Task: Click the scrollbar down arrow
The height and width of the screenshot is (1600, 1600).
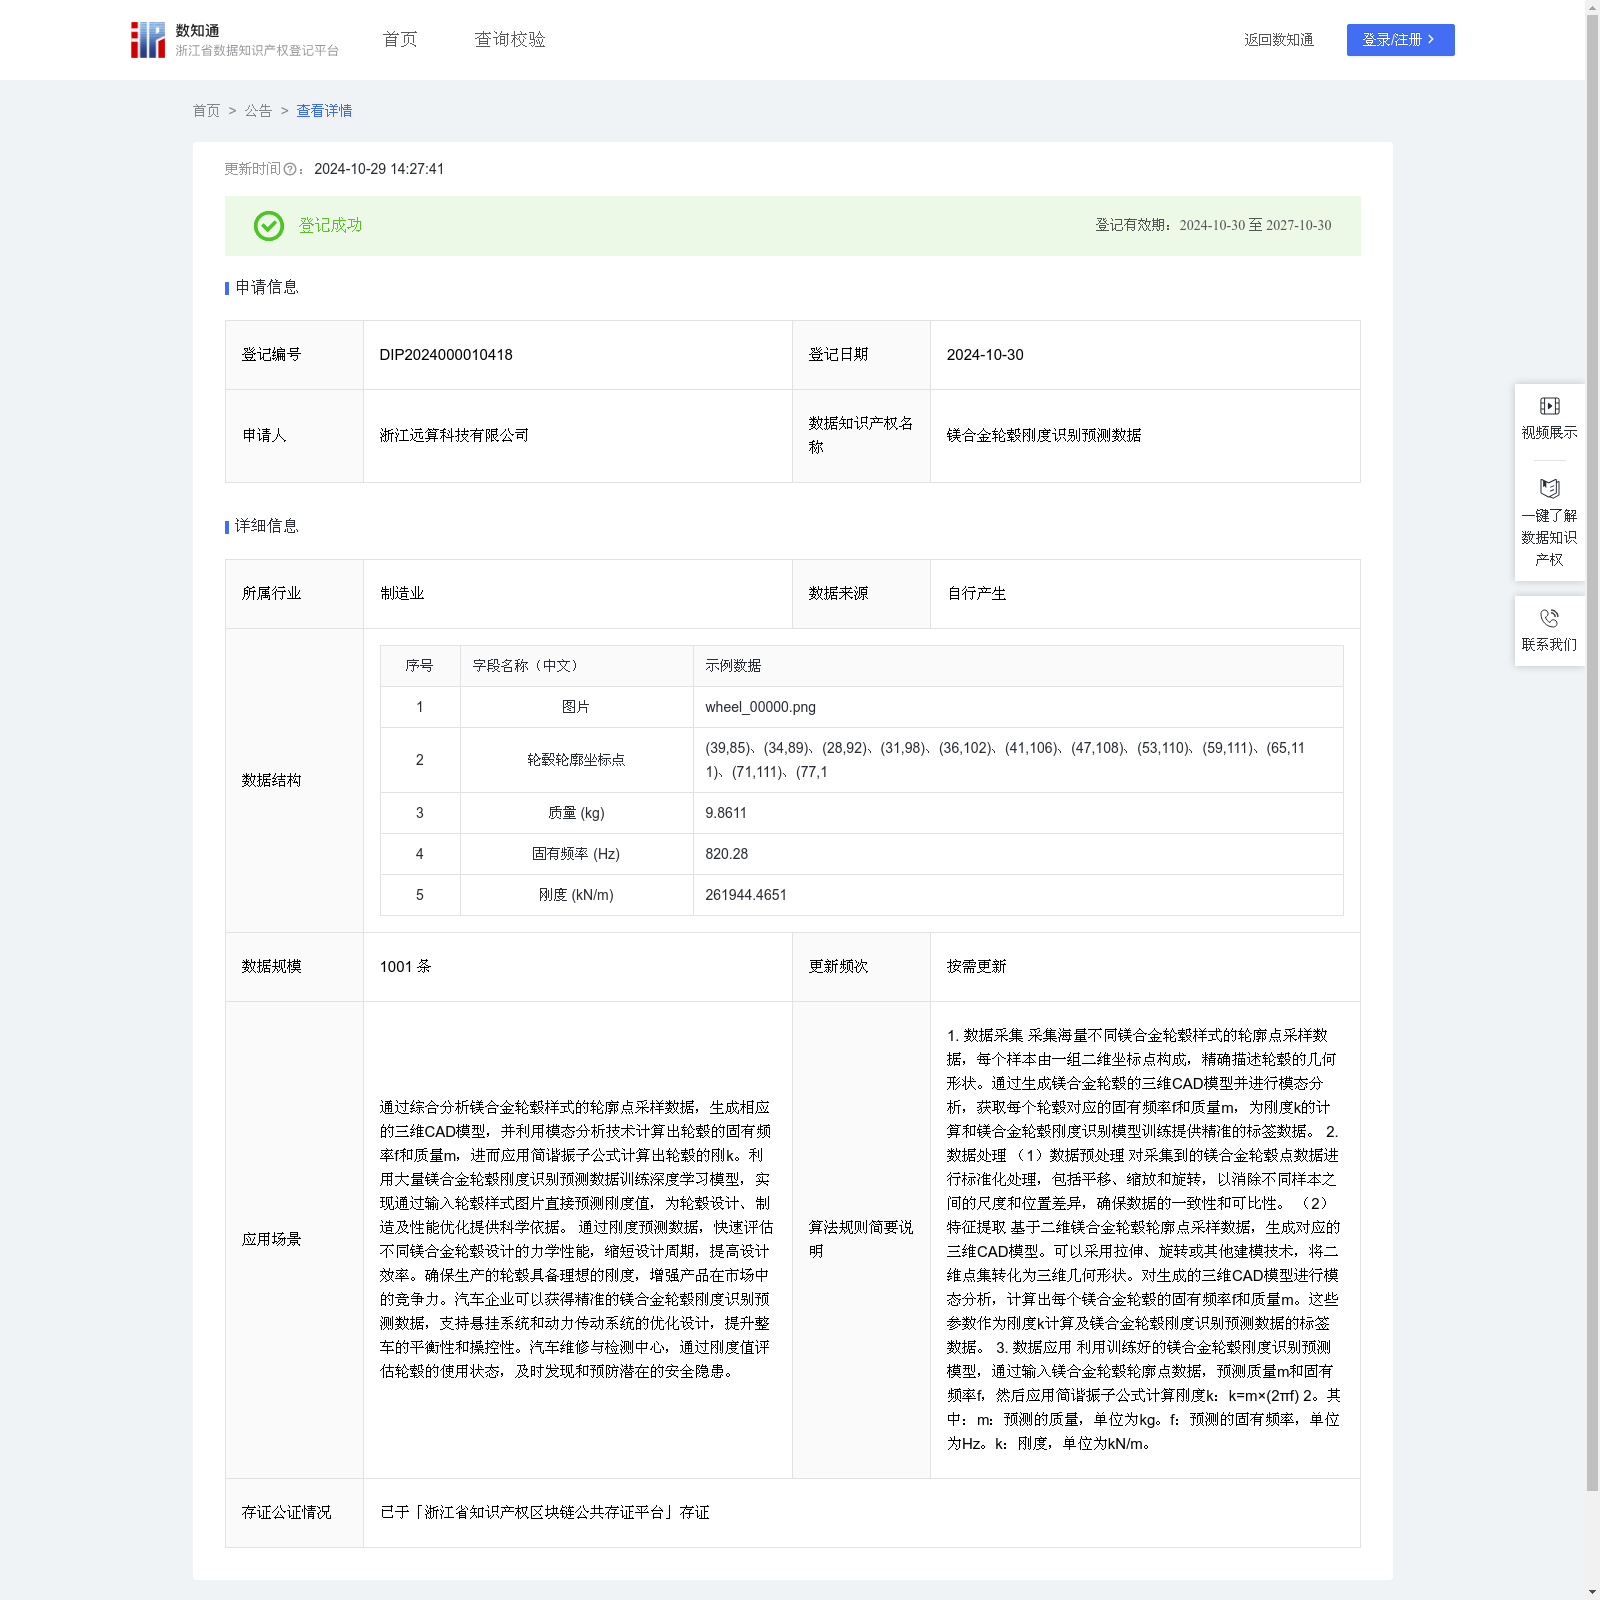Action: (x=1592, y=1592)
